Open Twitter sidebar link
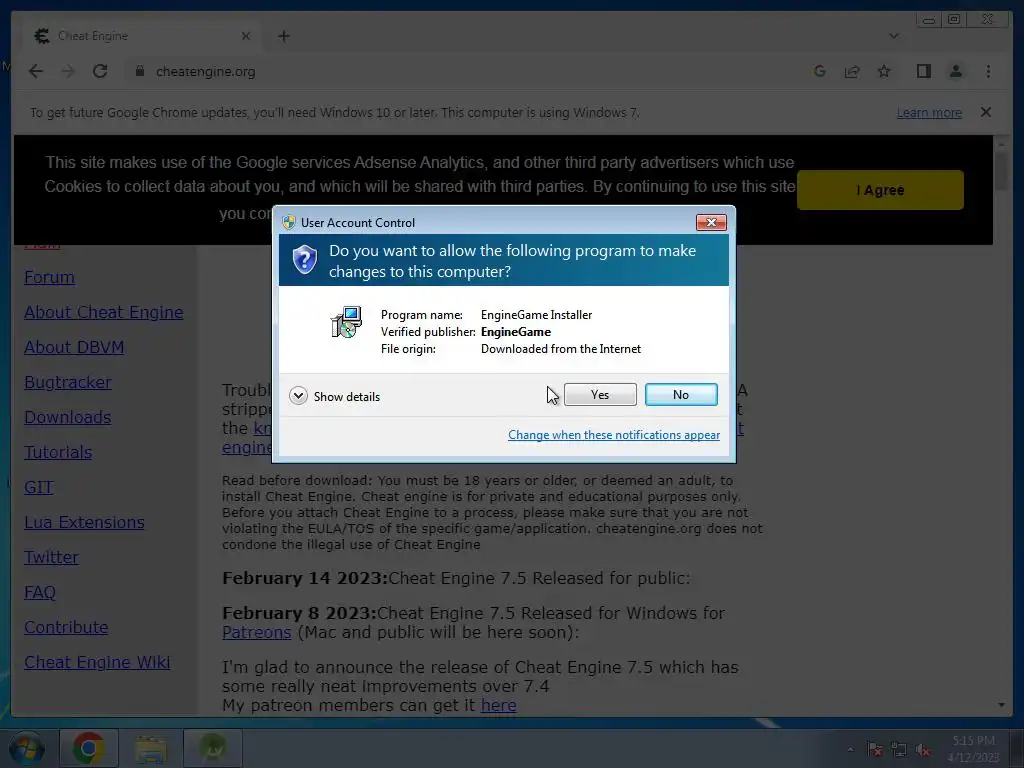The width and height of the screenshot is (1024, 768). pos(51,557)
